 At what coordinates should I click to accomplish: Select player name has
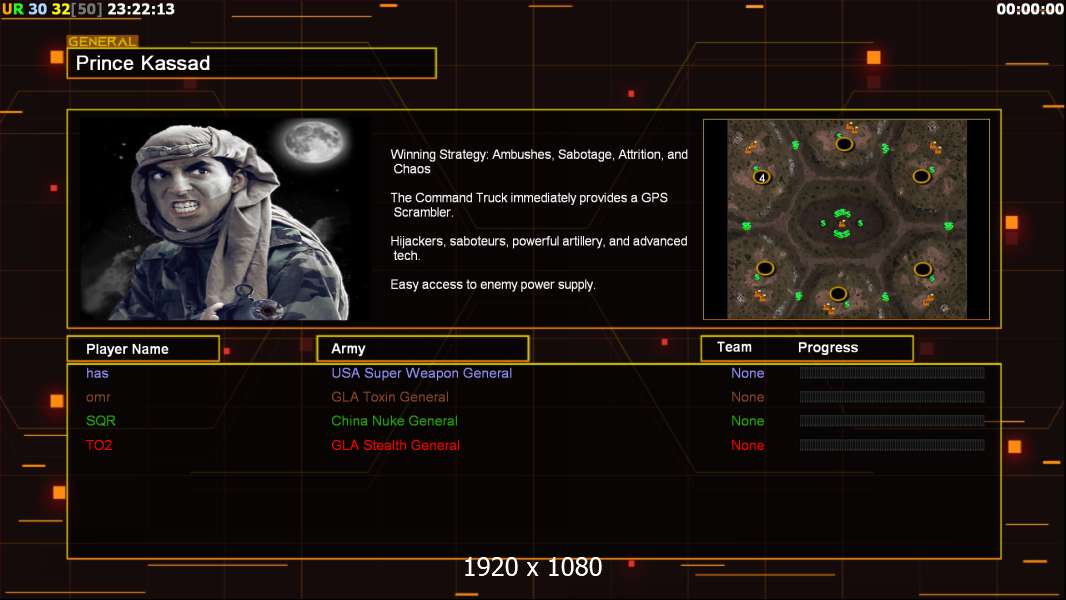[97, 373]
